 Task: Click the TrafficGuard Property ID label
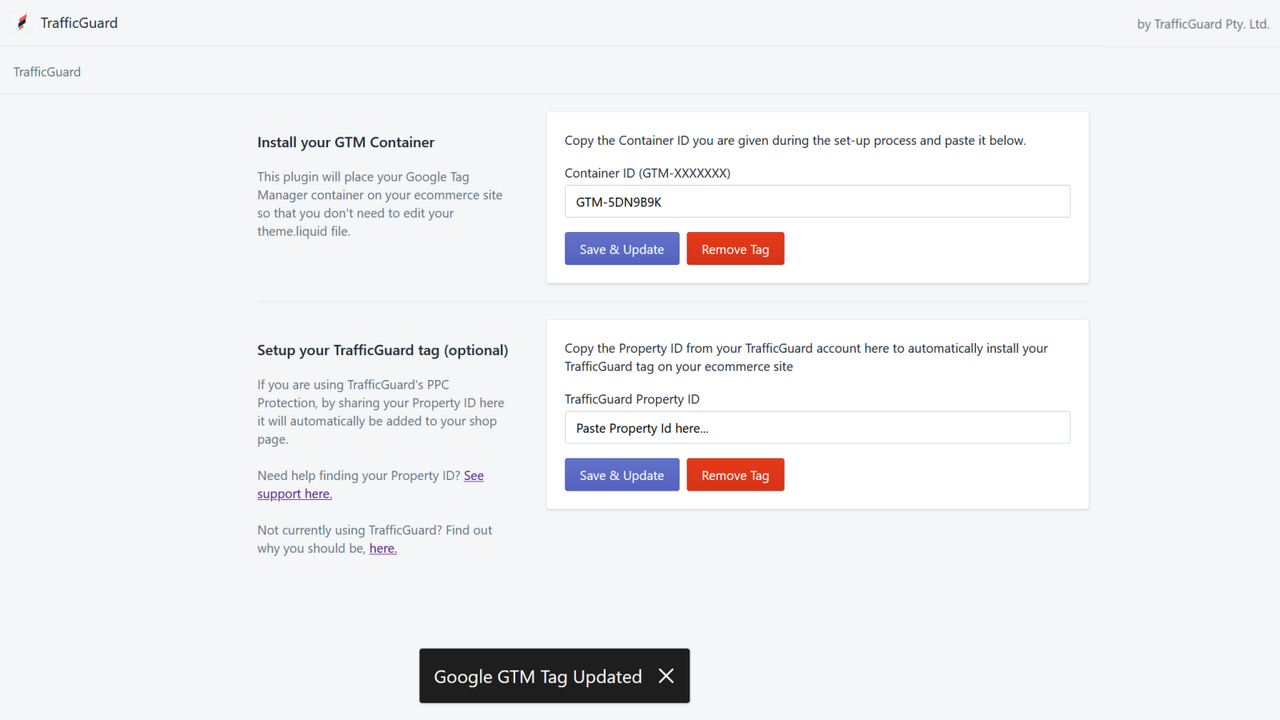point(632,399)
